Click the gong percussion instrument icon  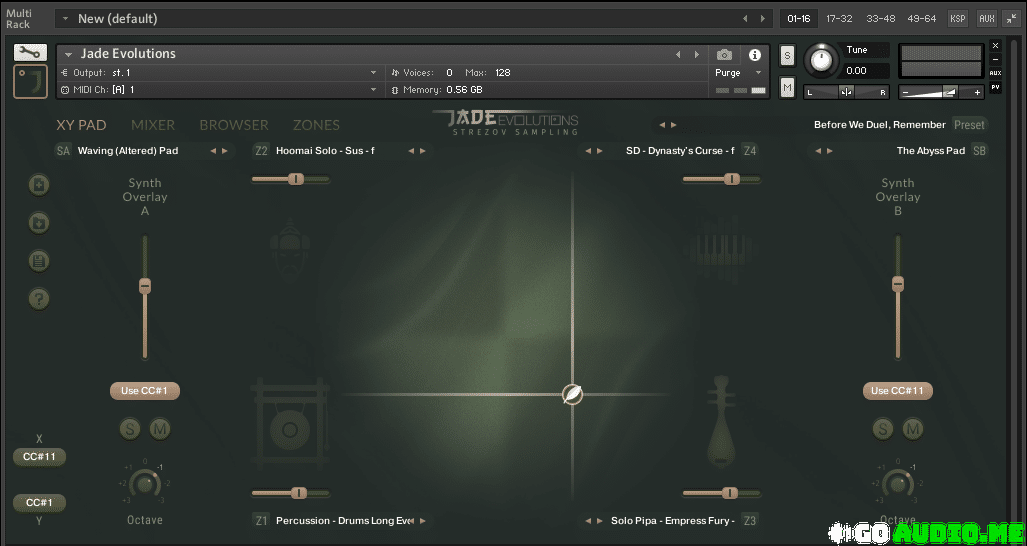290,429
